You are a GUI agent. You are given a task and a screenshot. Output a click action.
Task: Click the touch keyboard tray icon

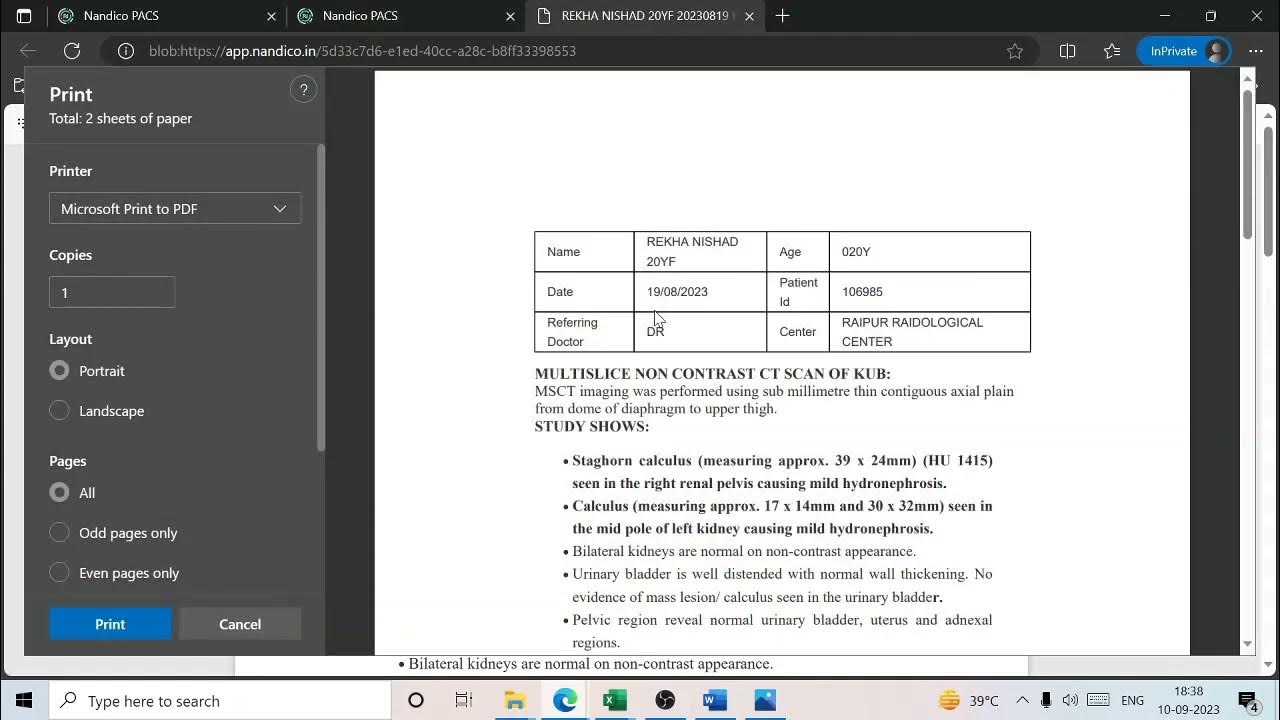pos(1098,700)
